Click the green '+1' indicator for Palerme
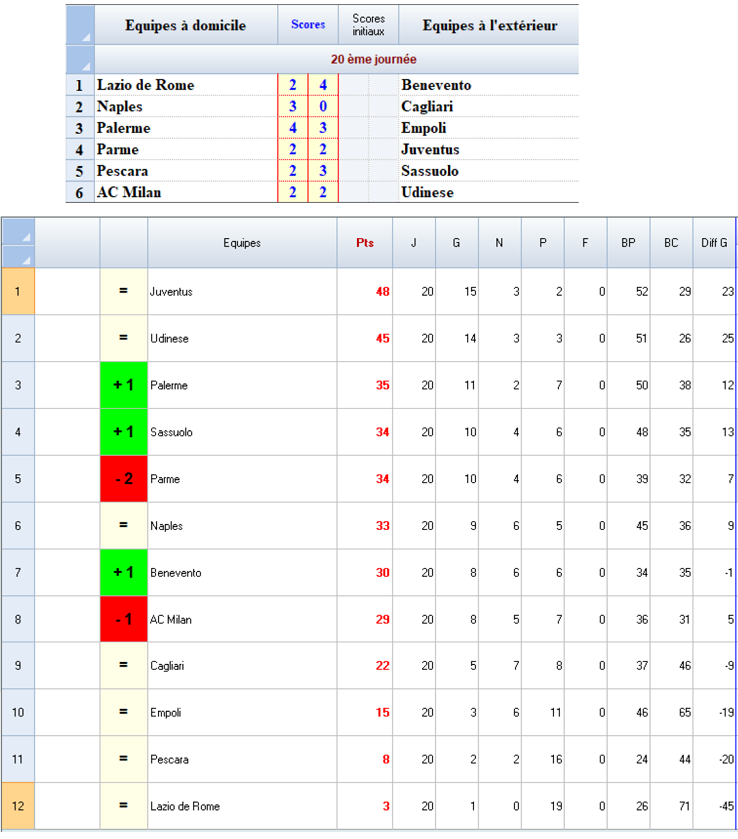Screen dimensions: 738x839 click(x=124, y=385)
